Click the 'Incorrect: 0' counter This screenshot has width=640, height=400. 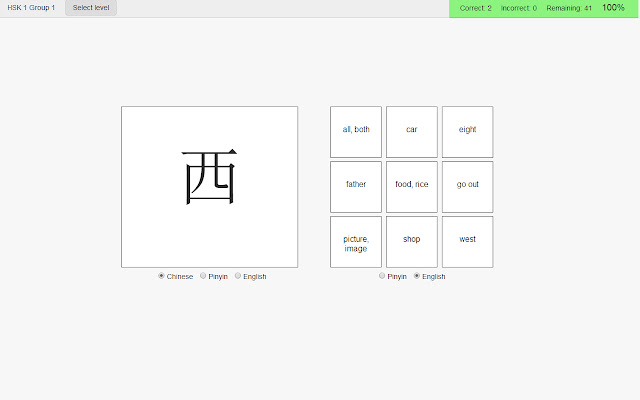click(519, 8)
